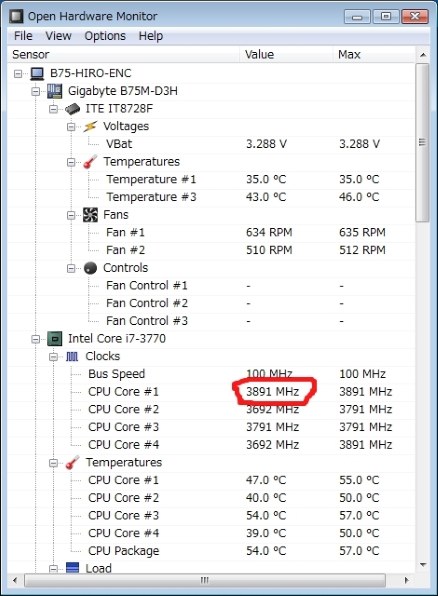Viewport: 438px width, 596px height.
Task: Collapse the Fans group
Action: point(71,216)
